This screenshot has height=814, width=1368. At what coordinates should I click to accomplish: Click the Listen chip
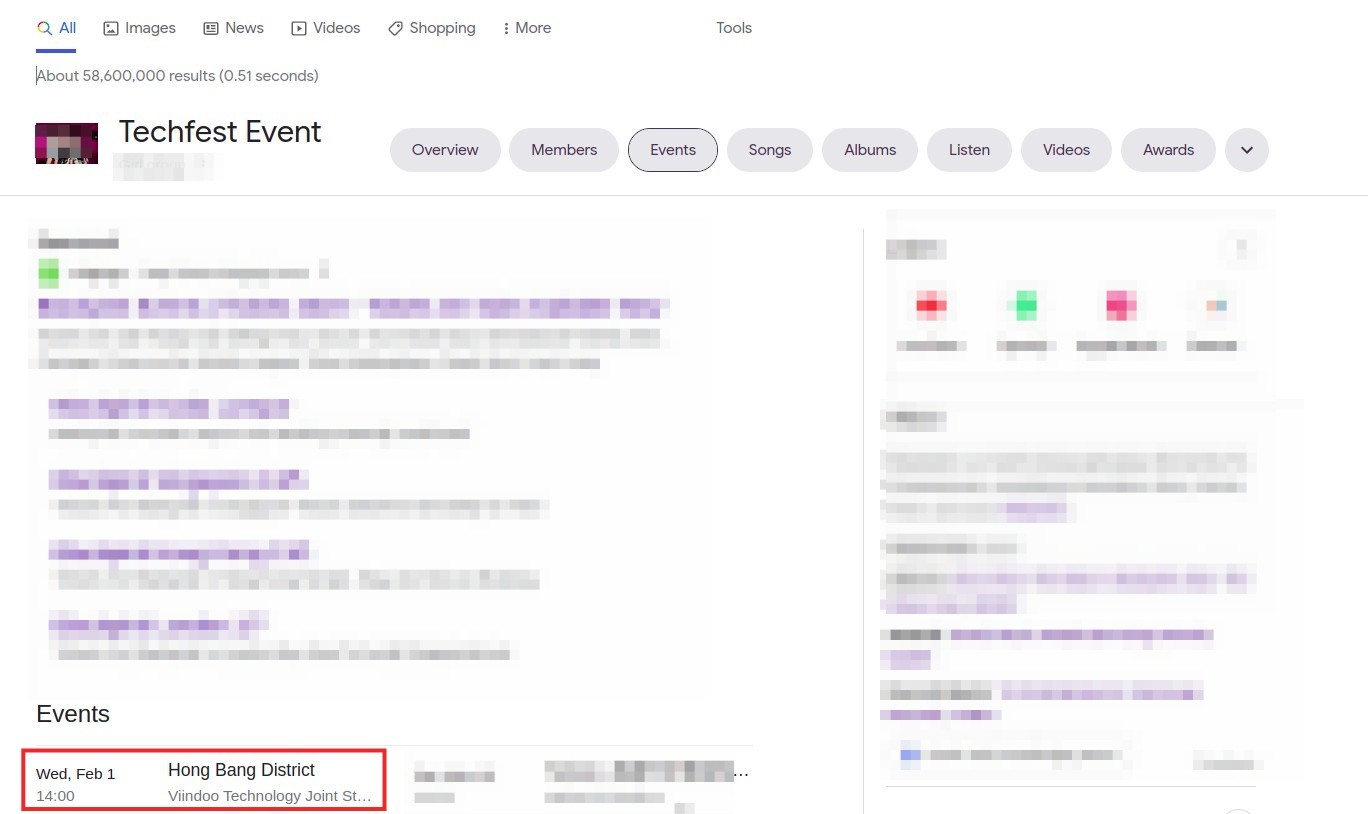[x=969, y=150]
